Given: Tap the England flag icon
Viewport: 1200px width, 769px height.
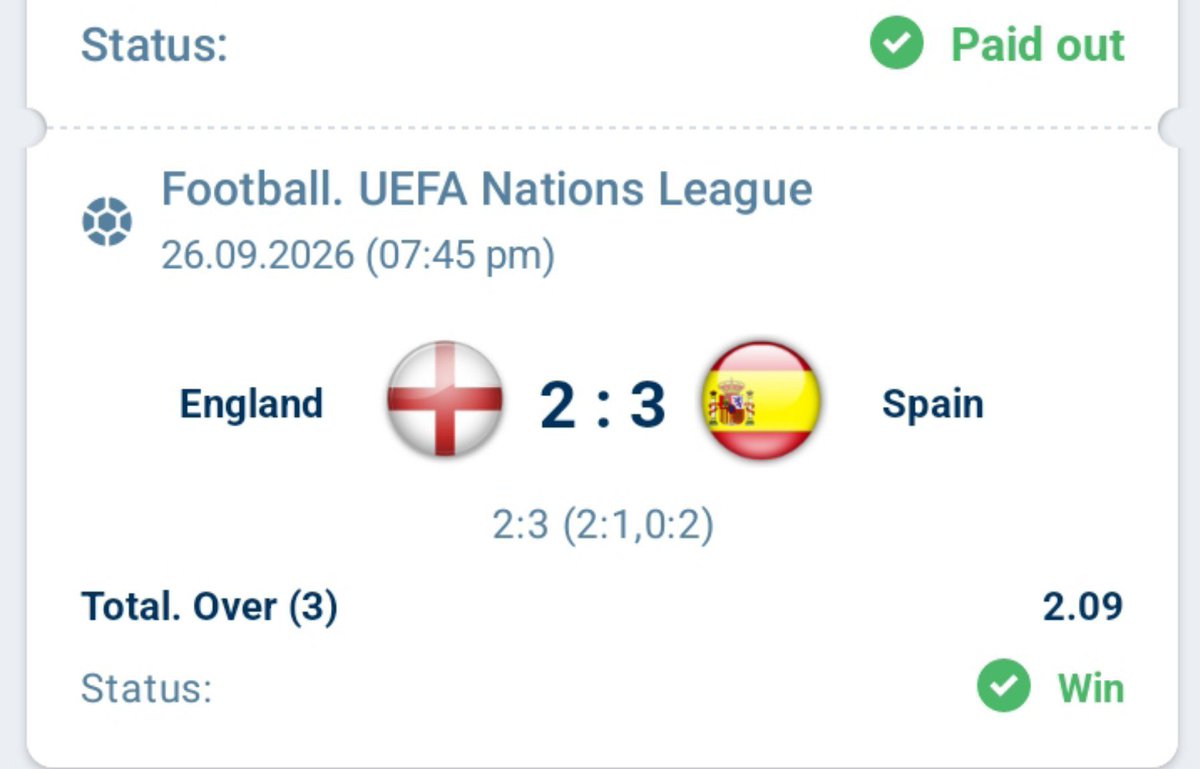Looking at the screenshot, I should point(445,401).
